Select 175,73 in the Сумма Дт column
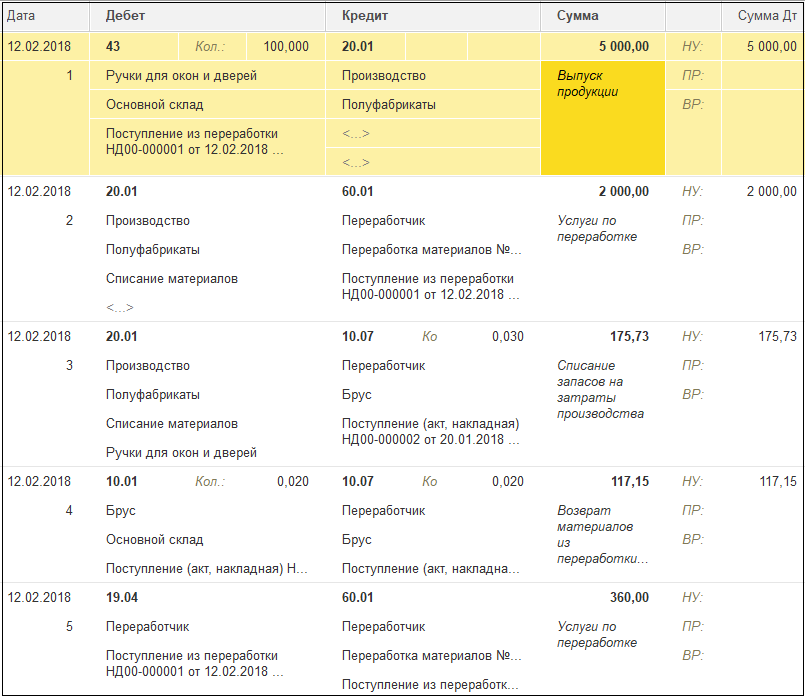 tap(778, 337)
